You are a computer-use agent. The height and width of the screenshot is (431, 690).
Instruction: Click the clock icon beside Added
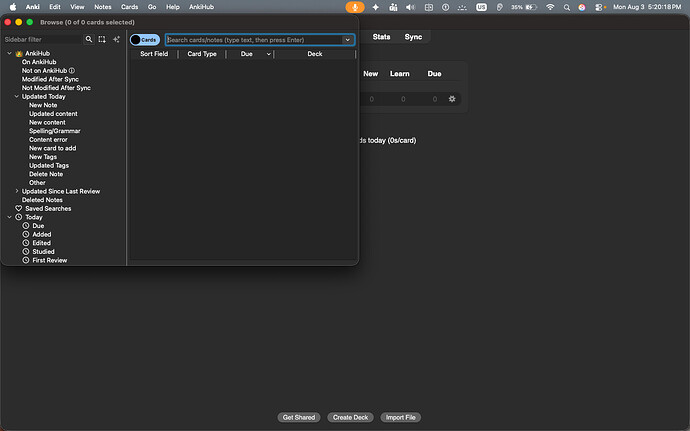(x=26, y=234)
